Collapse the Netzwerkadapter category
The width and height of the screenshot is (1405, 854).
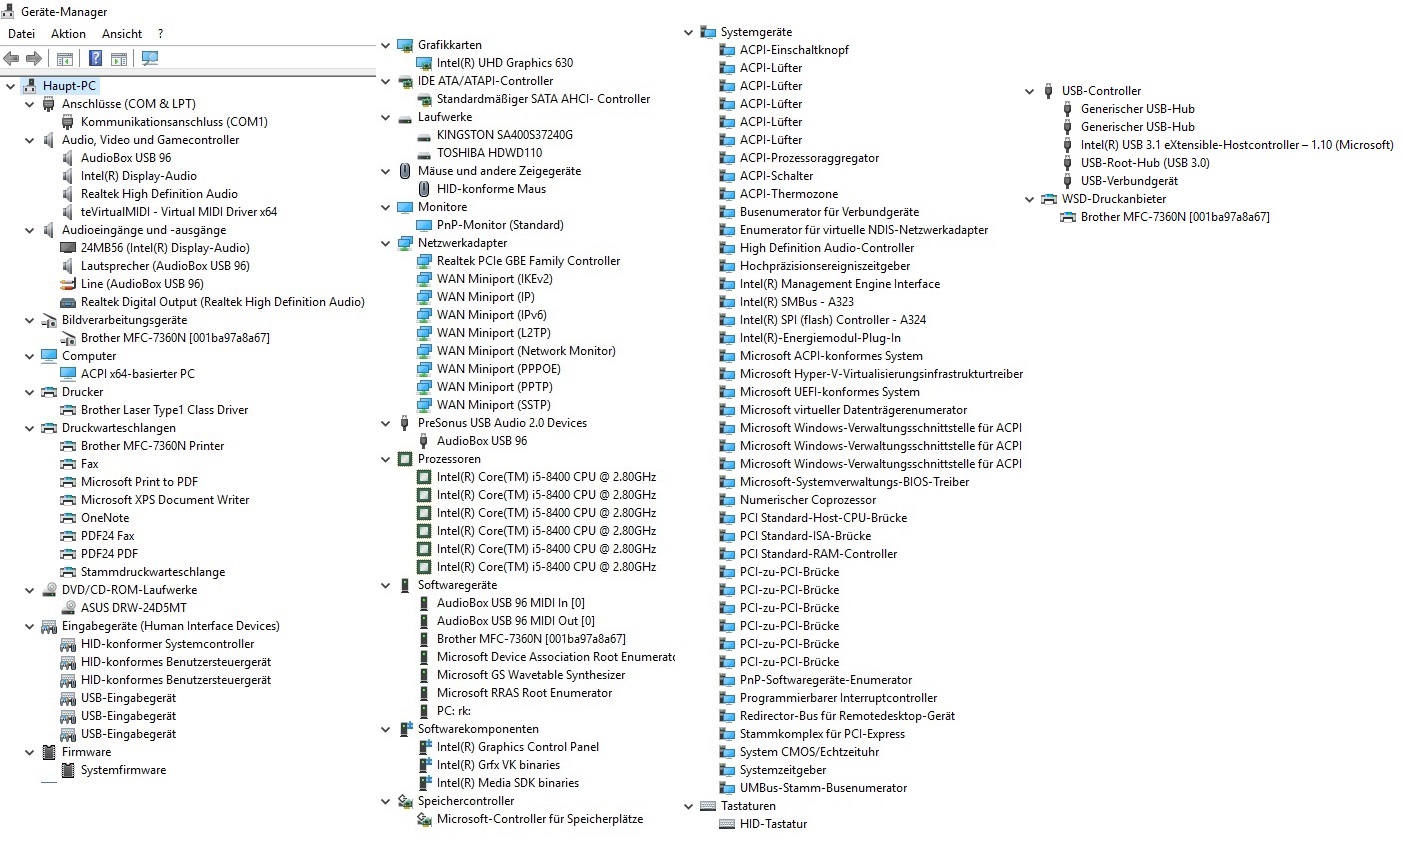[386, 243]
